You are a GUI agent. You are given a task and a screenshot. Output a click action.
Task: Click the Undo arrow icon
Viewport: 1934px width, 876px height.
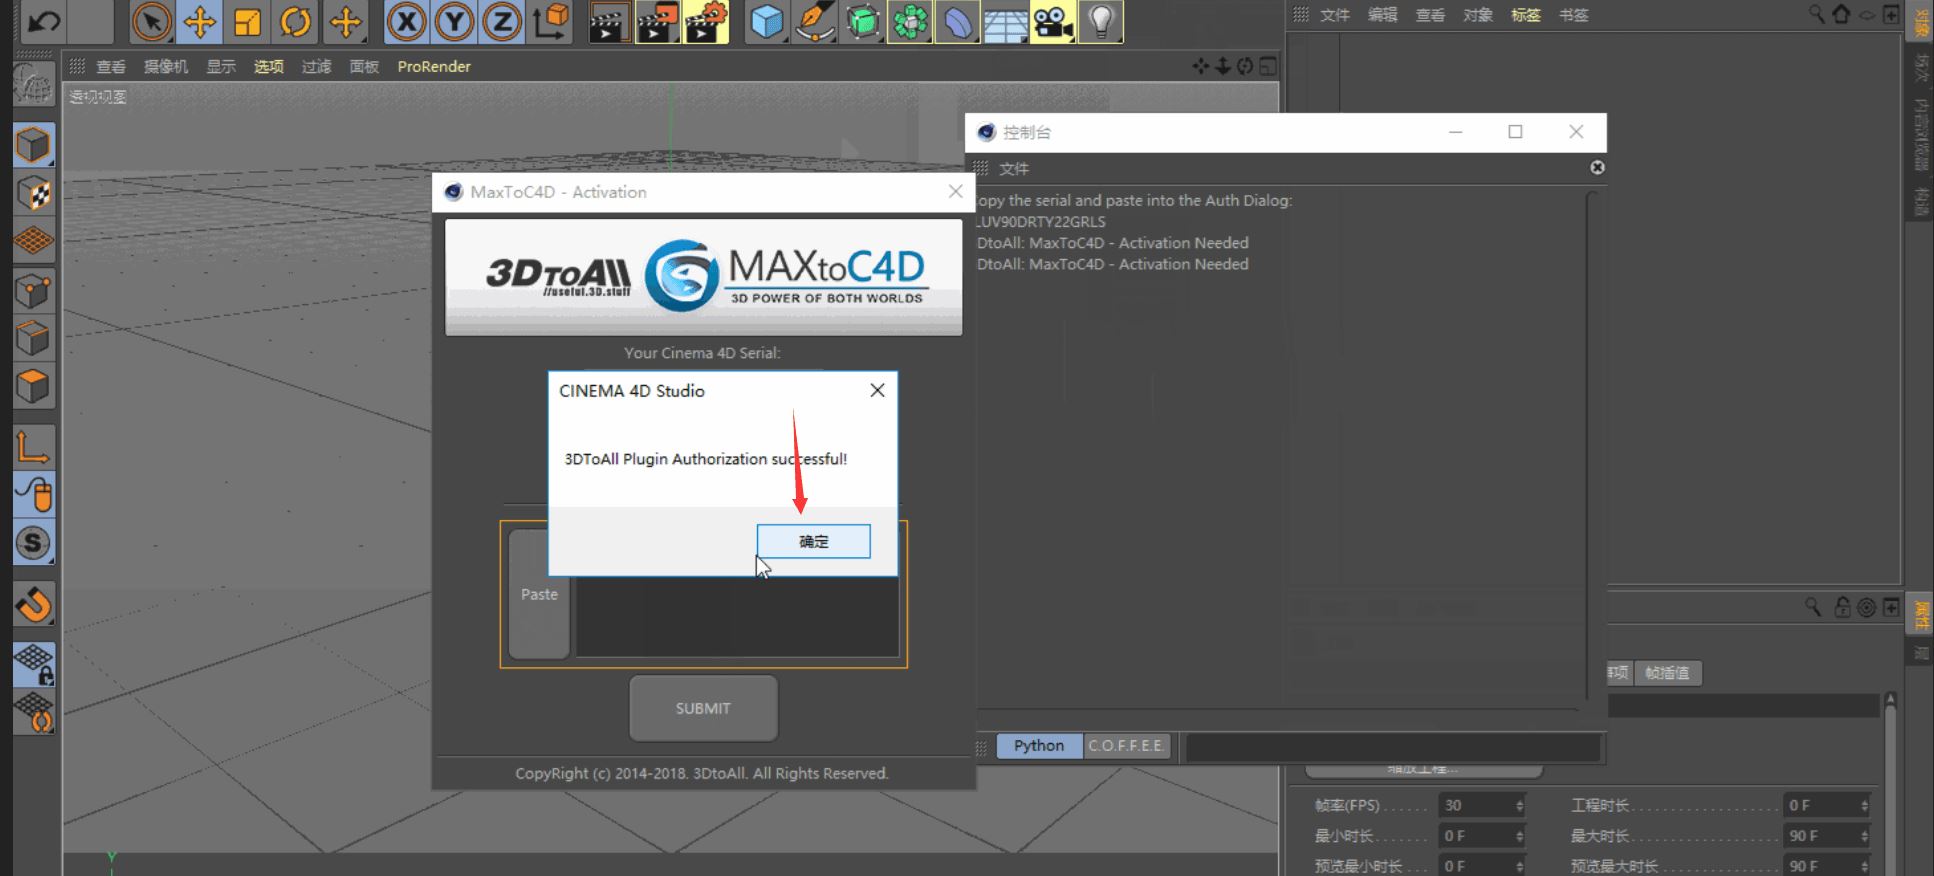(x=44, y=21)
